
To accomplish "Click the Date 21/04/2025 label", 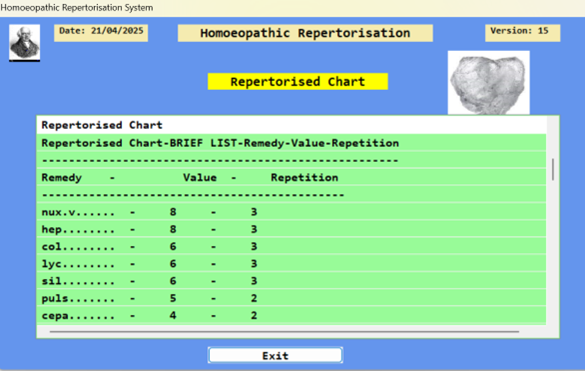I will [101, 32].
